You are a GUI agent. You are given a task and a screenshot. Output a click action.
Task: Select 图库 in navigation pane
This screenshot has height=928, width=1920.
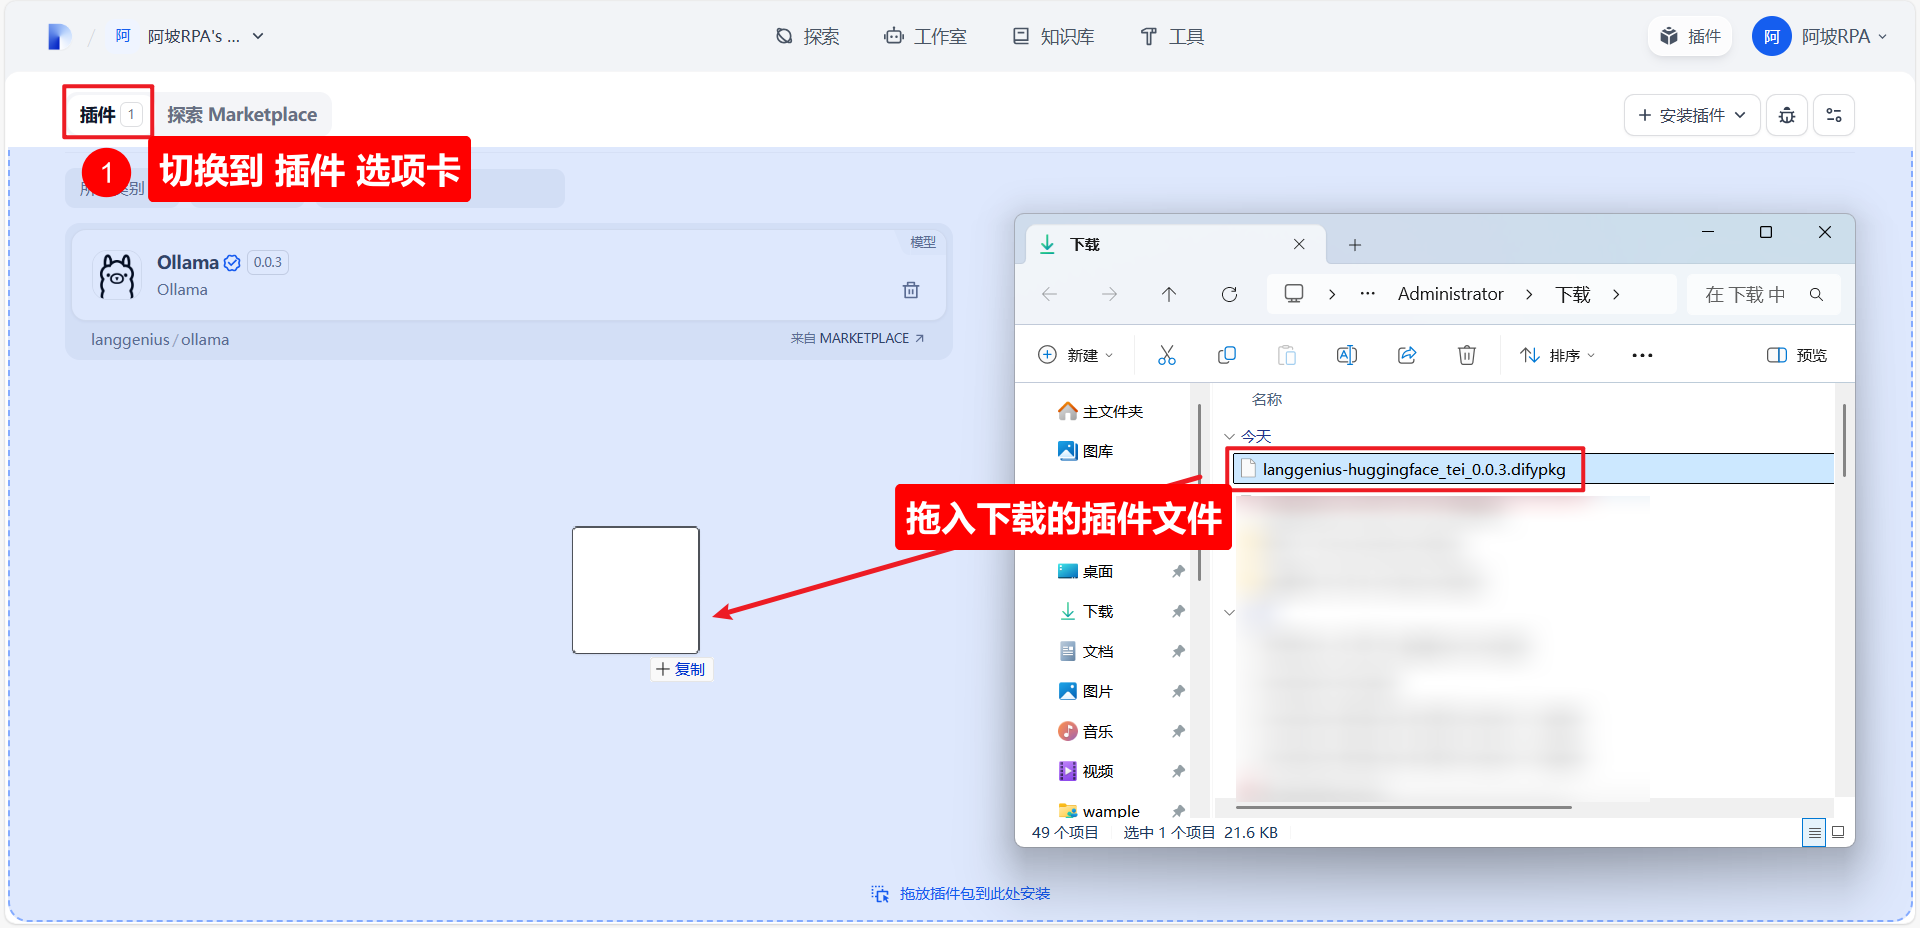pos(1086,451)
